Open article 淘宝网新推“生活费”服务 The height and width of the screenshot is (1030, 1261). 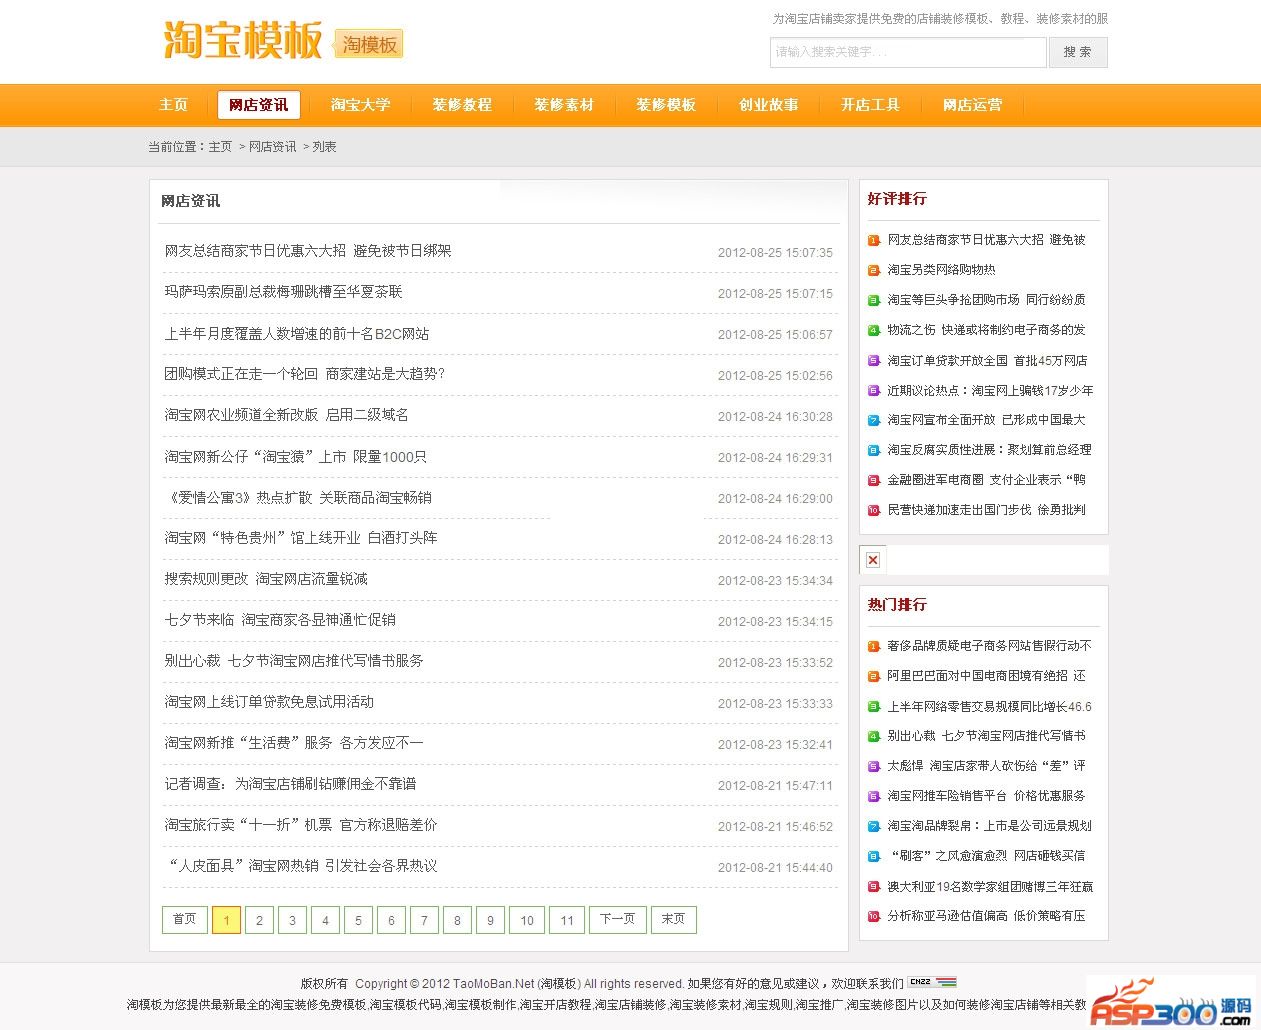coord(294,743)
